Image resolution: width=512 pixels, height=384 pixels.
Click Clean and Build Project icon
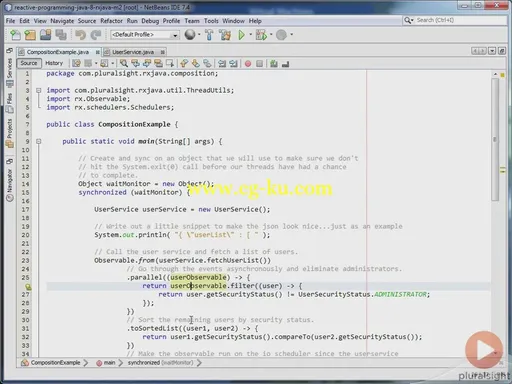(225, 34)
